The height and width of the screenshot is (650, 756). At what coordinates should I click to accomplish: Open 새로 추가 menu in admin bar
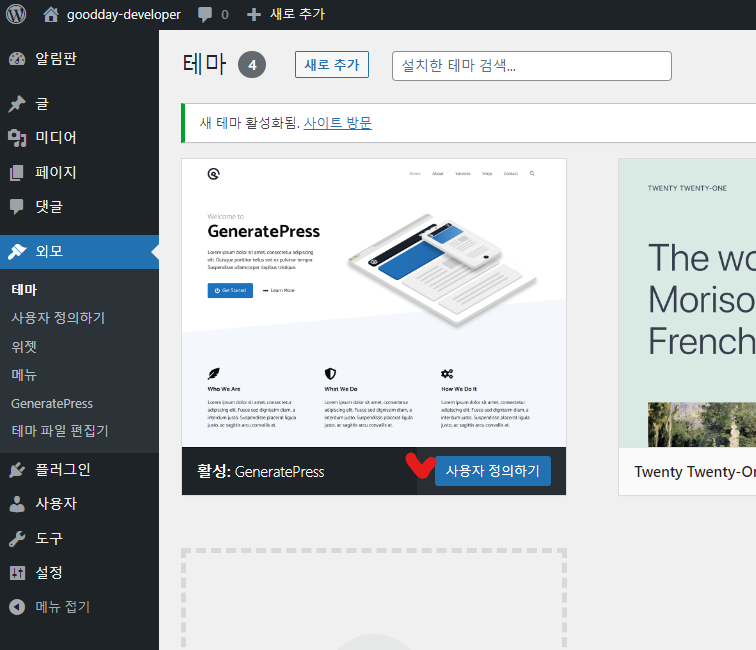click(x=297, y=14)
